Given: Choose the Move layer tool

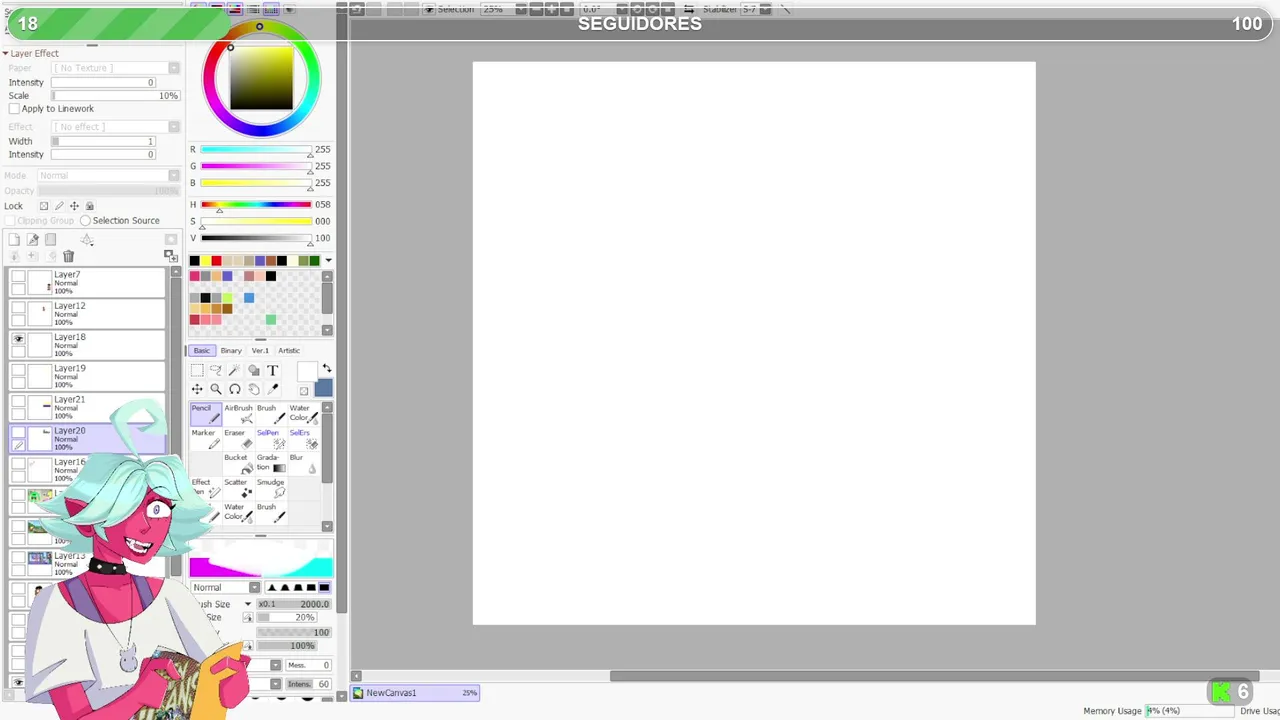Looking at the screenshot, I should click(x=197, y=389).
